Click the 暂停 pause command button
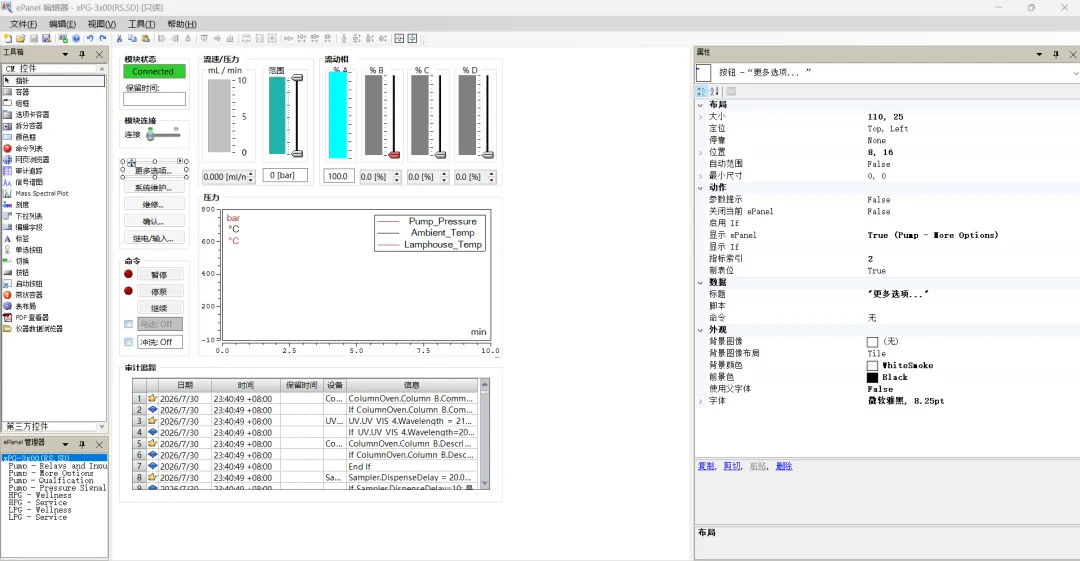 pos(160,274)
